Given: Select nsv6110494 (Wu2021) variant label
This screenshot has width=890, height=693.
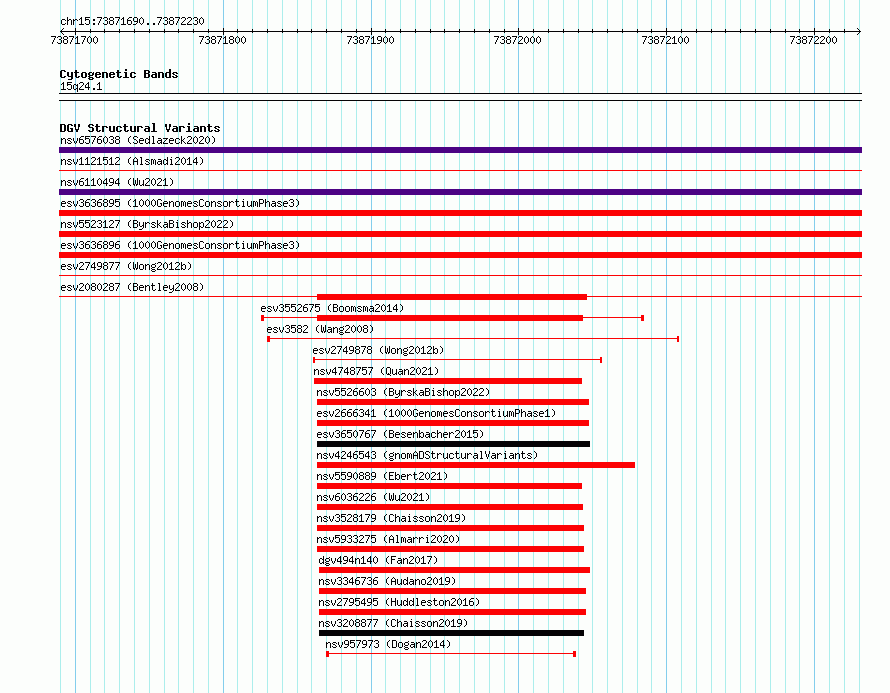Looking at the screenshot, I should (x=117, y=182).
